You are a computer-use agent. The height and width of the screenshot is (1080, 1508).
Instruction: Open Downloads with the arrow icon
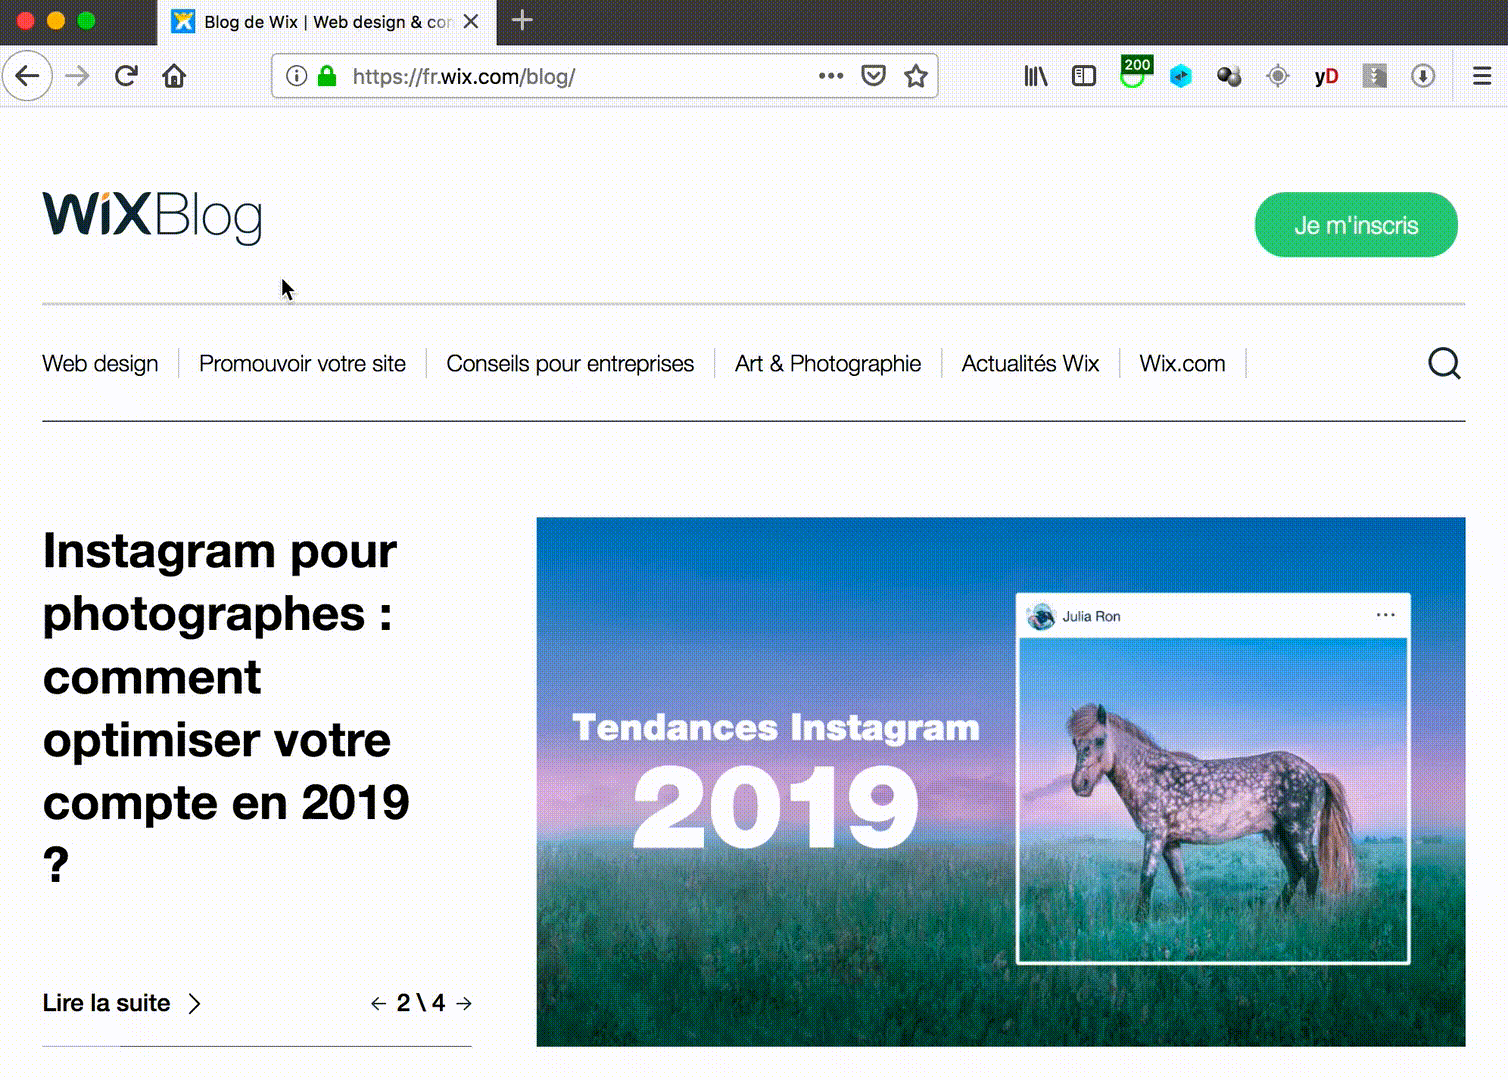[1424, 75]
